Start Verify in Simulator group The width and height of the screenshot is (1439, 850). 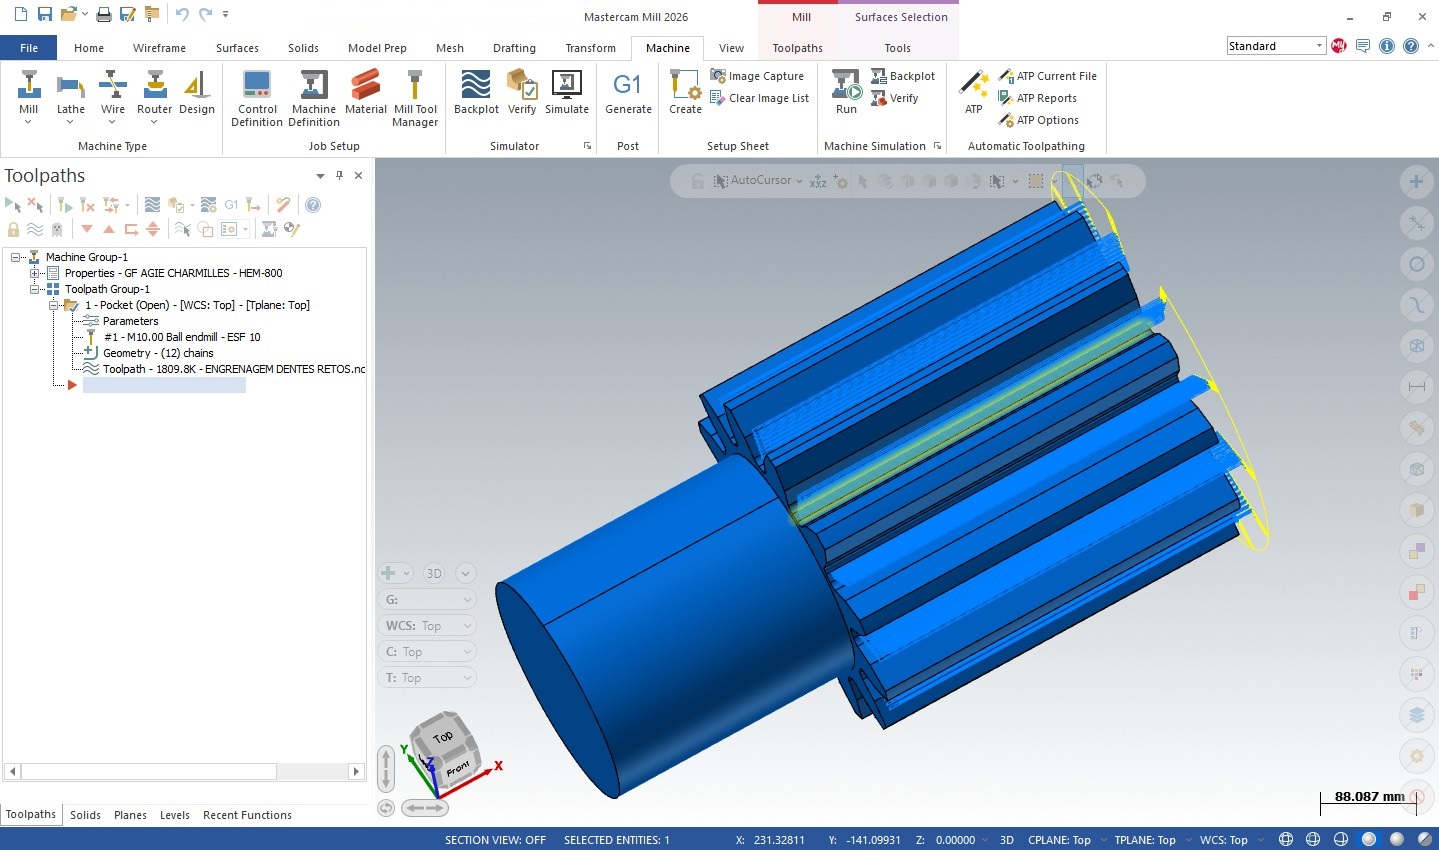point(522,93)
